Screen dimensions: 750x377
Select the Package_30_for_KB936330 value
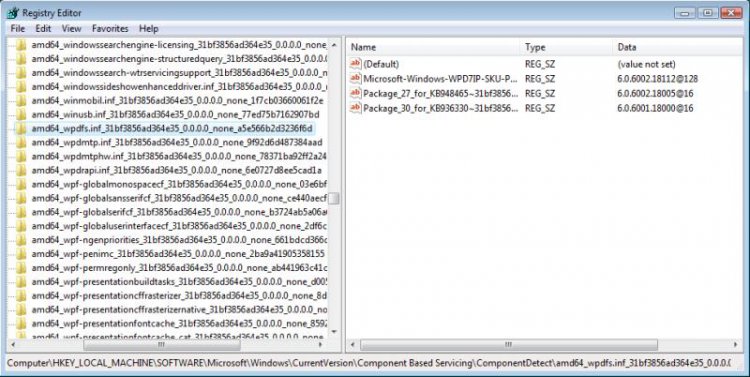pos(441,108)
